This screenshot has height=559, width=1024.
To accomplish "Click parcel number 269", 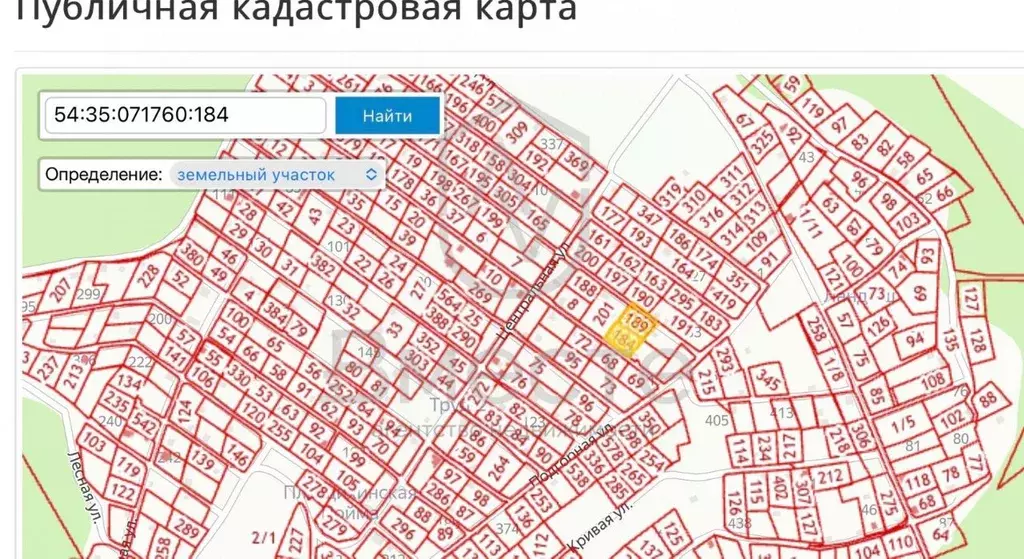I will [x=480, y=294].
